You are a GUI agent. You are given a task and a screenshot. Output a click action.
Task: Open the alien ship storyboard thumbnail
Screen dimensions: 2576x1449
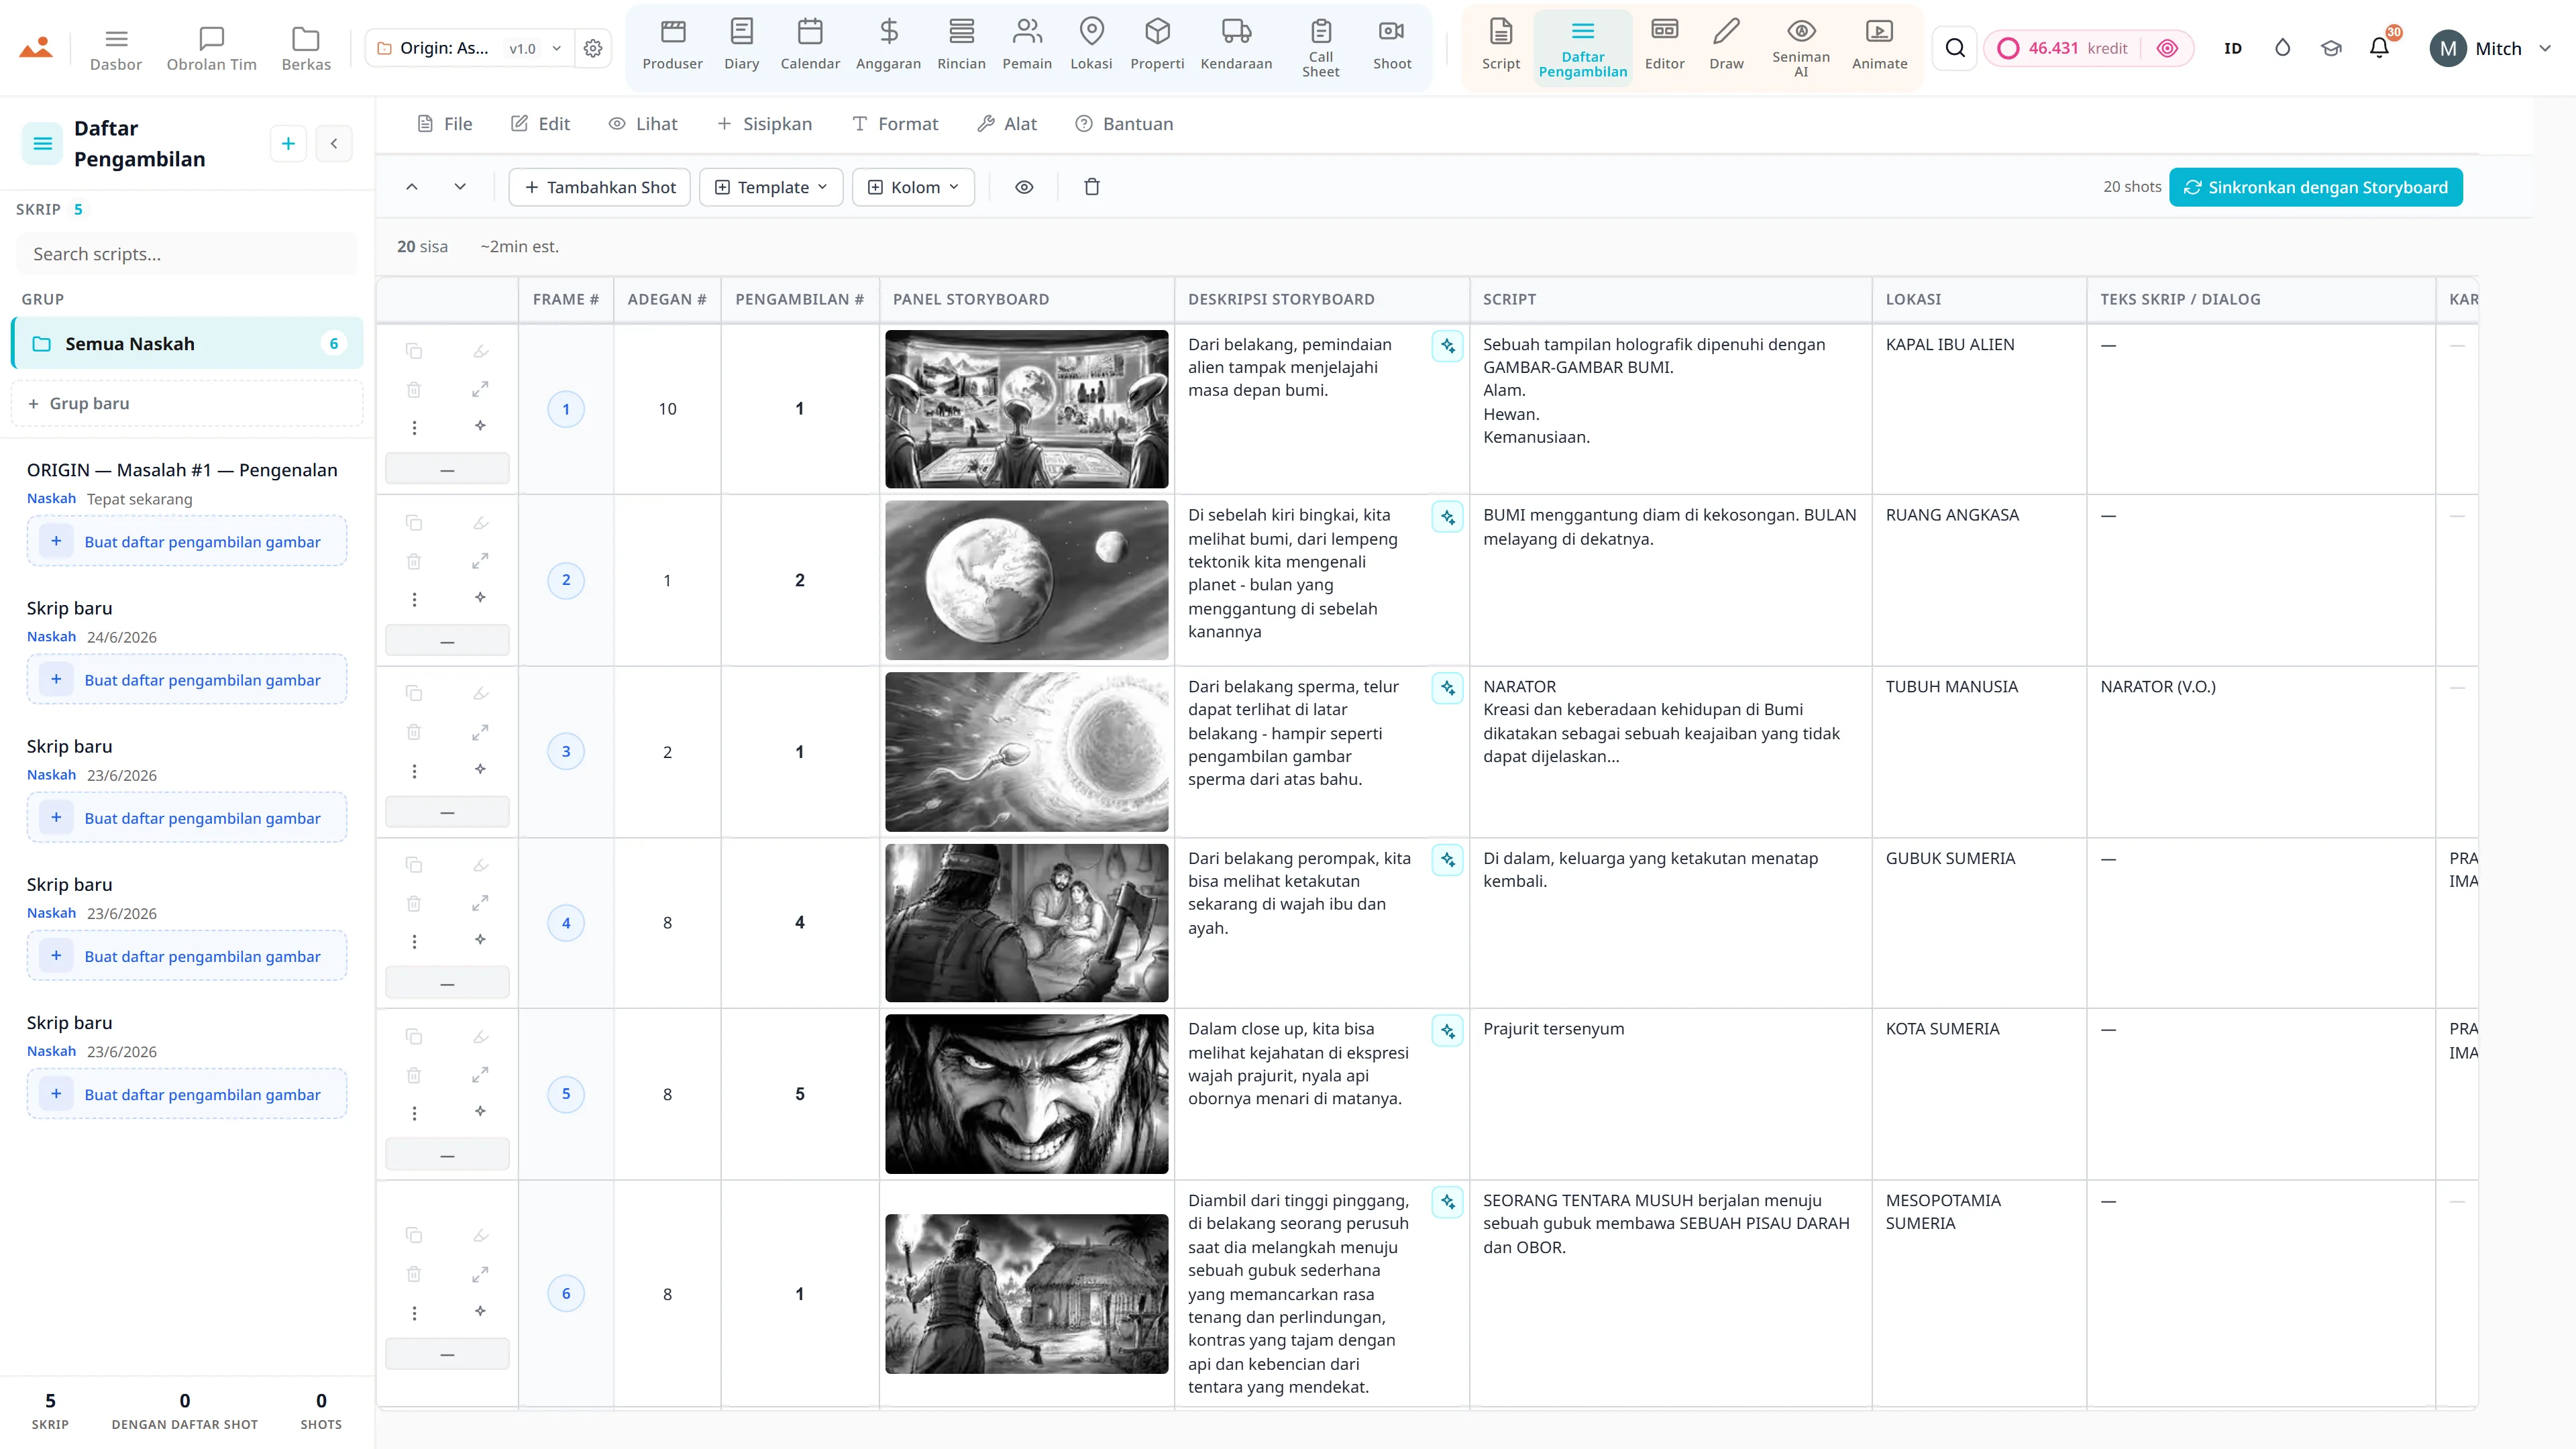(1026, 409)
